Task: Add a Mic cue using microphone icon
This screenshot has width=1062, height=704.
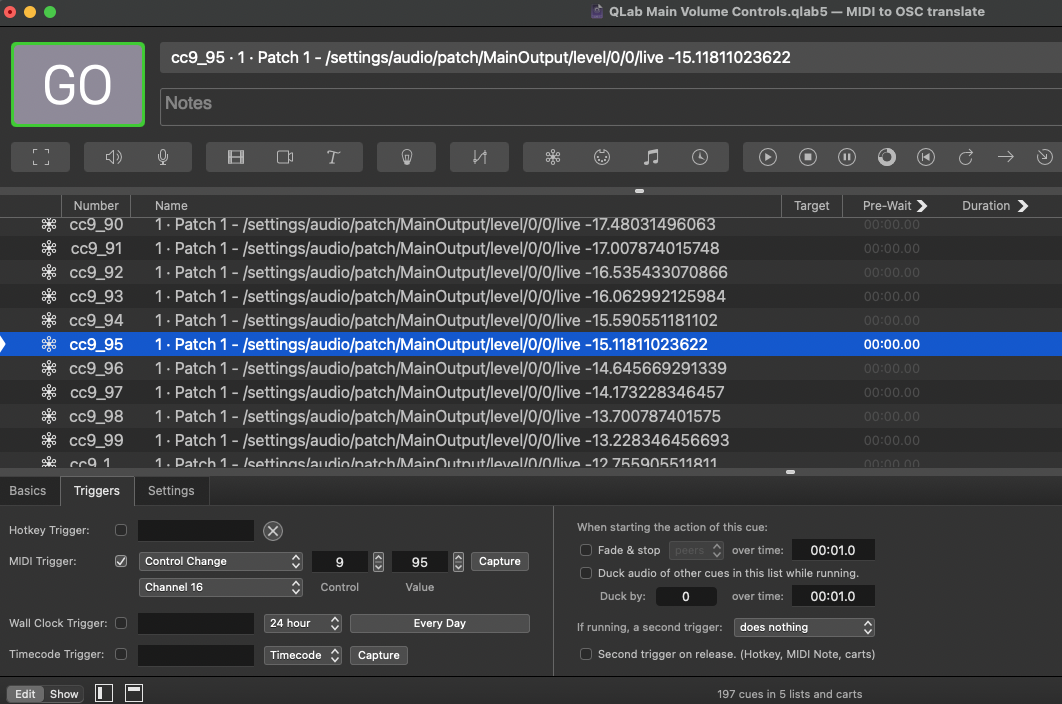Action: pos(163,157)
